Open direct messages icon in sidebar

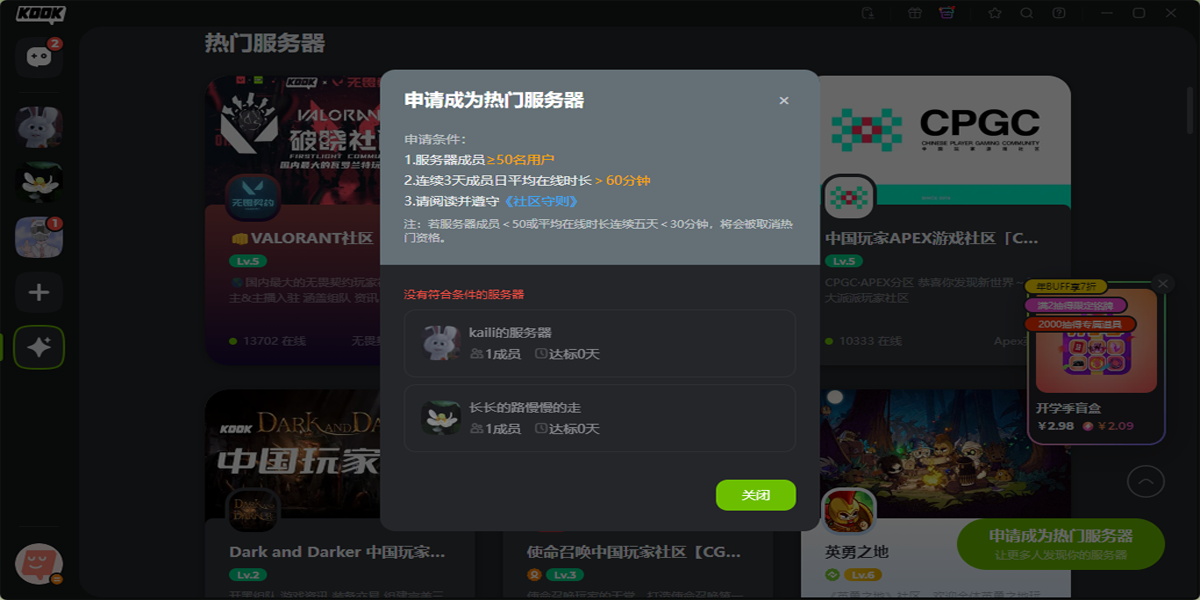point(39,57)
